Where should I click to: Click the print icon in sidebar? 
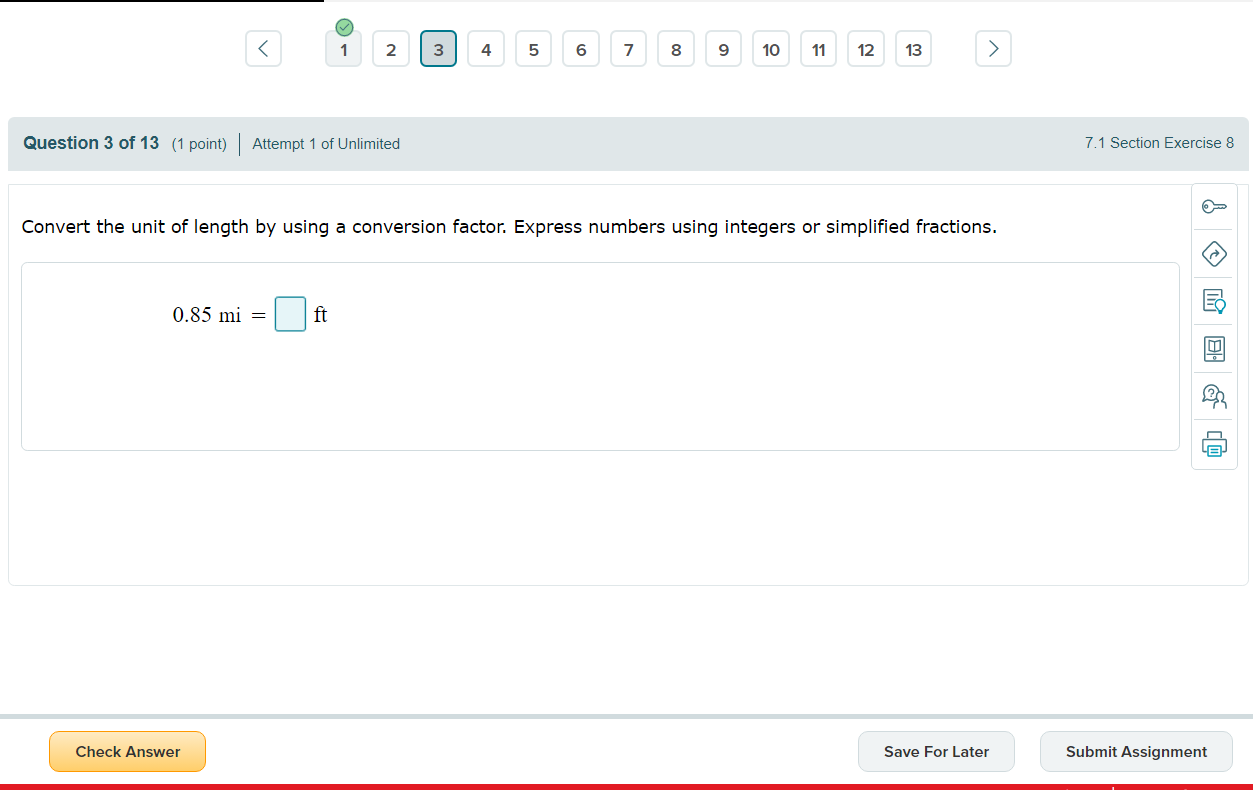click(x=1214, y=443)
